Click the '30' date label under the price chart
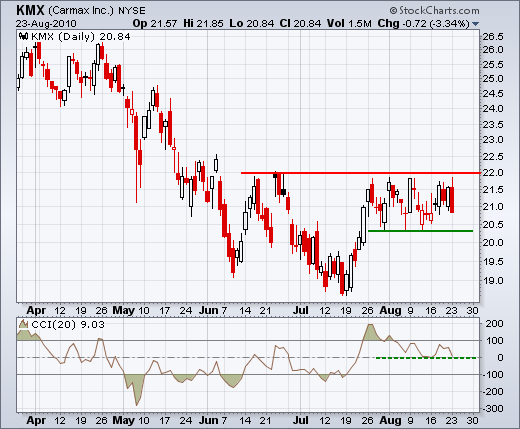Screen dimensions: 520x429 [x=472, y=311]
